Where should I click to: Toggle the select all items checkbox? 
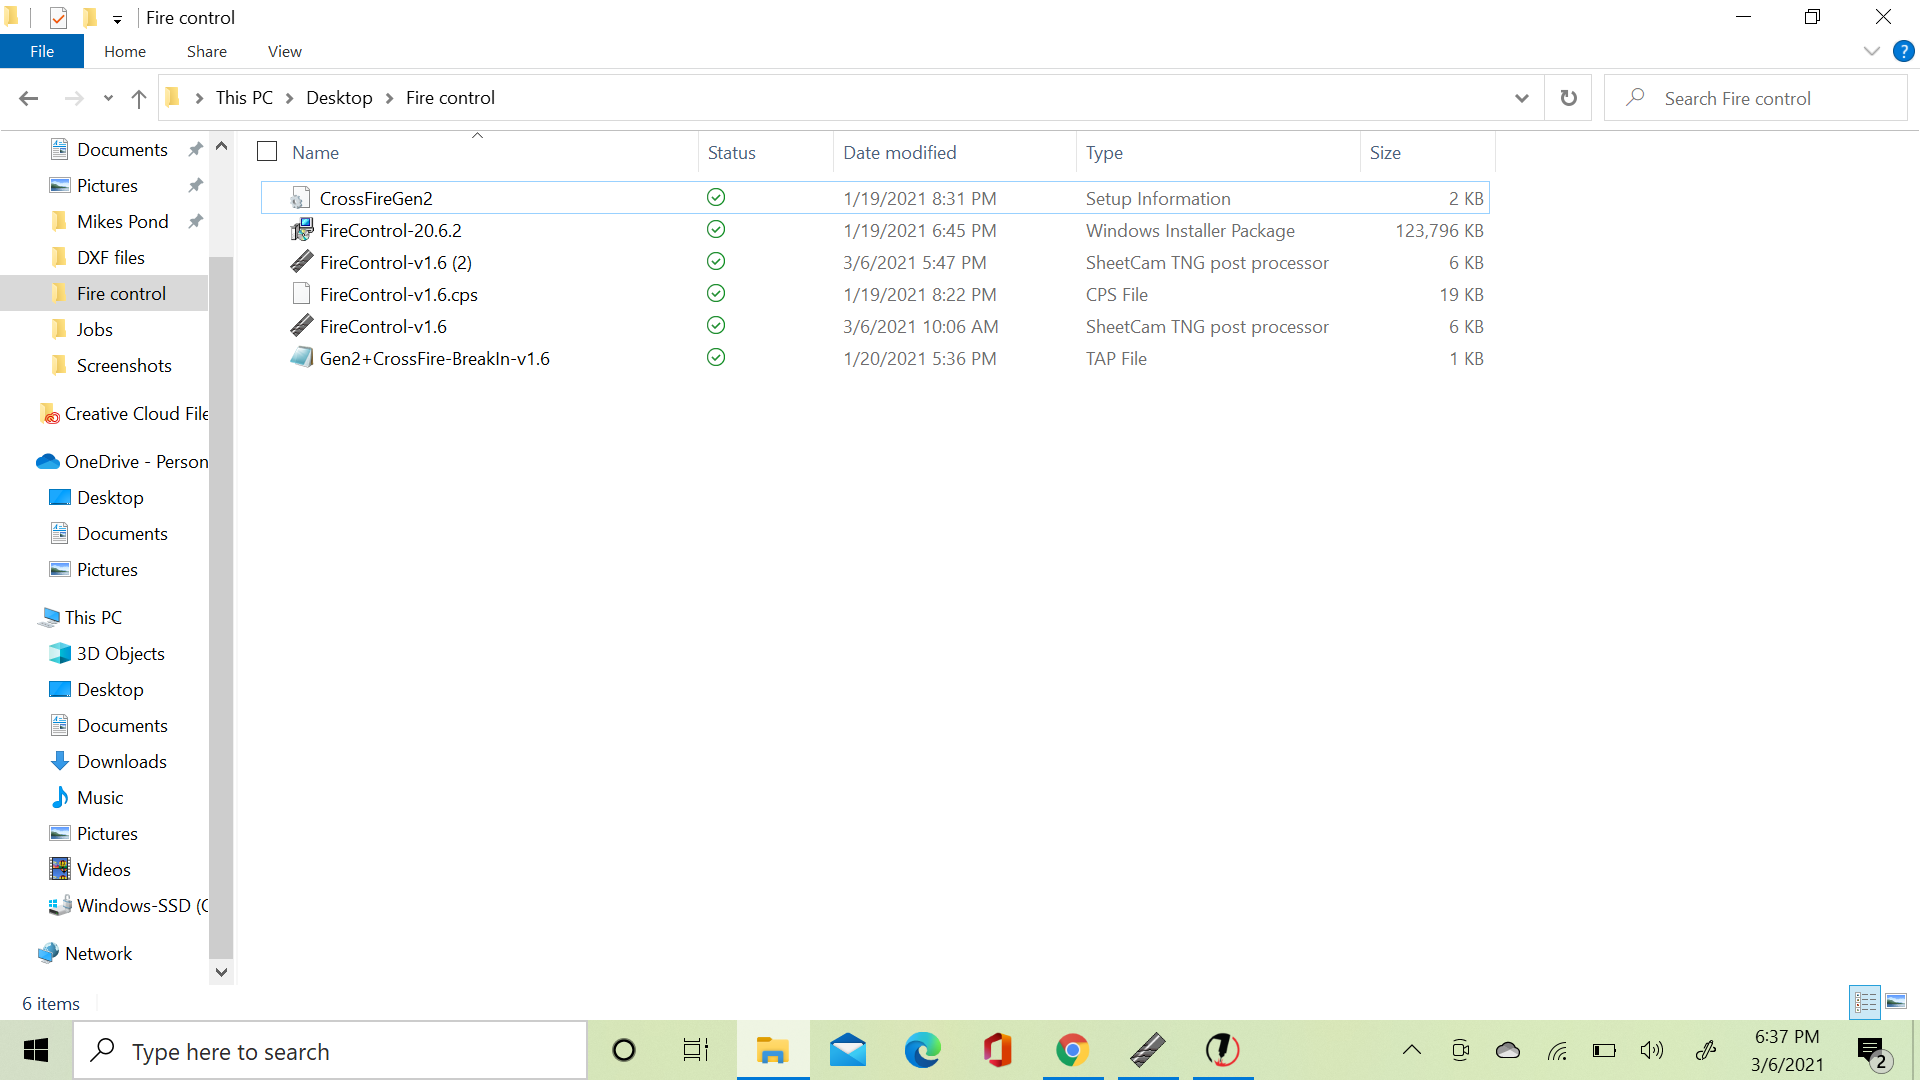click(267, 152)
